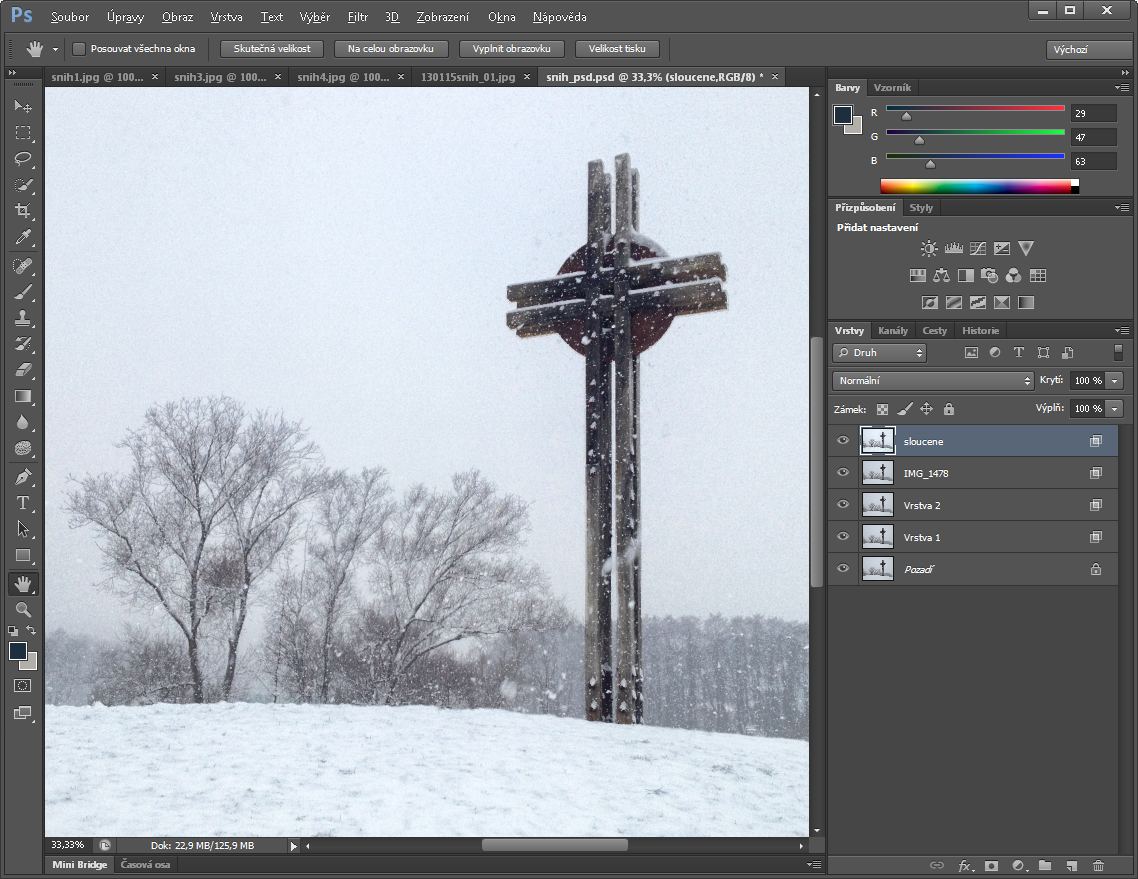Click the Vyplnit obrazovku button

pyautogui.click(x=512, y=49)
